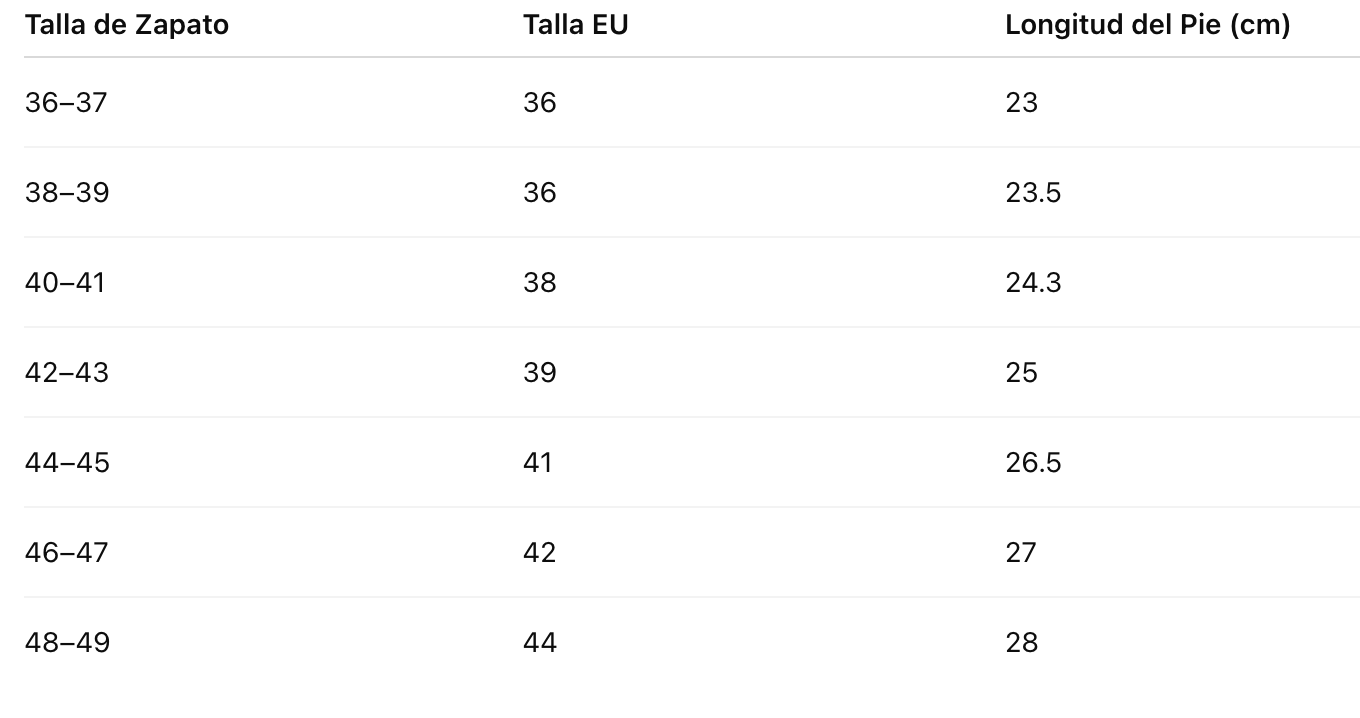The height and width of the screenshot is (718, 1360).
Task: Click EU size 44 cell
Action: (540, 643)
